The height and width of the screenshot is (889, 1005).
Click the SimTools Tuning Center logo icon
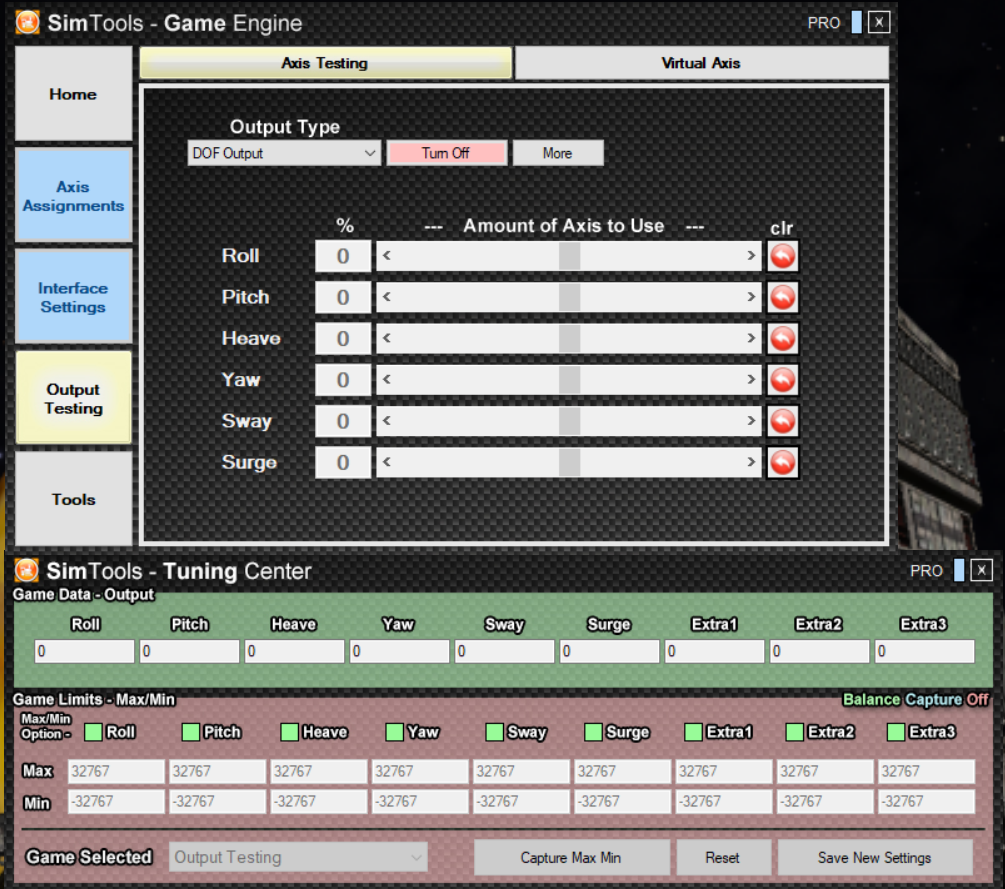click(27, 571)
